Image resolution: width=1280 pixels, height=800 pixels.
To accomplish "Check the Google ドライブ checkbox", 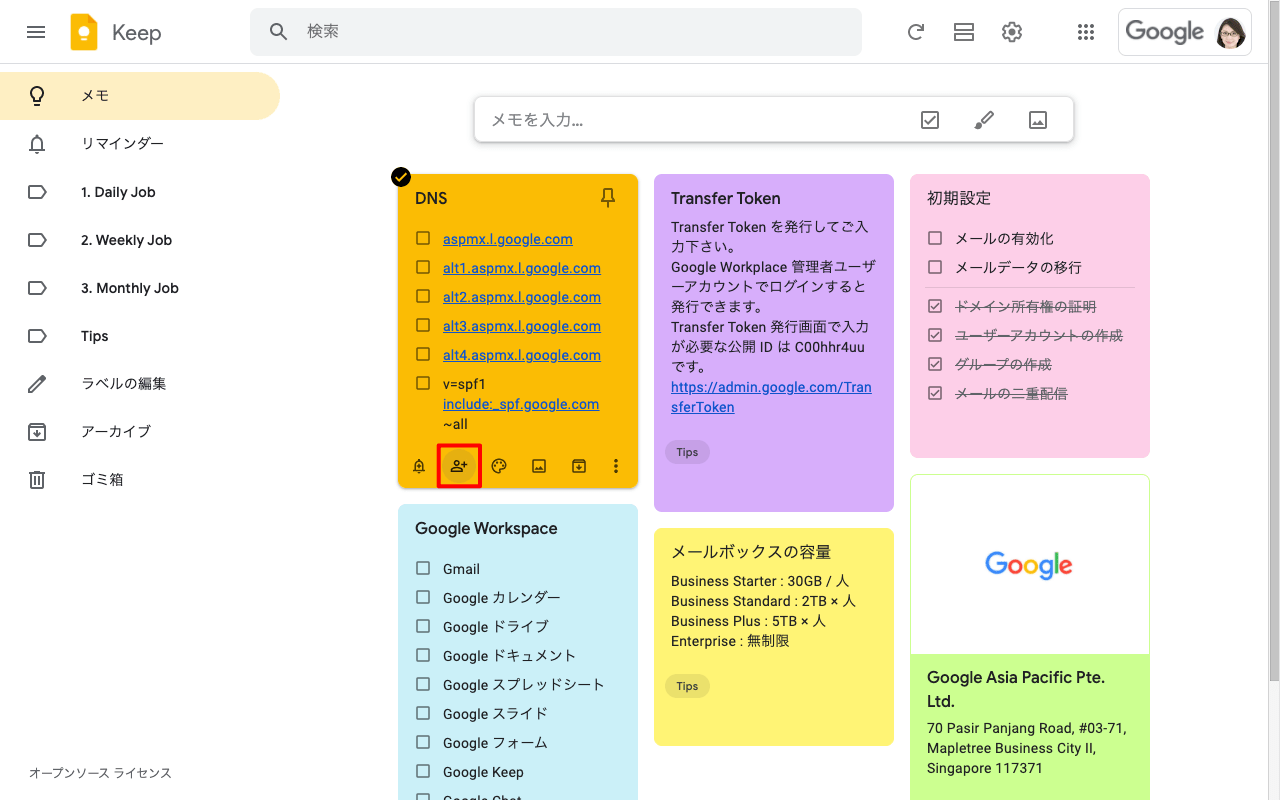I will point(423,626).
